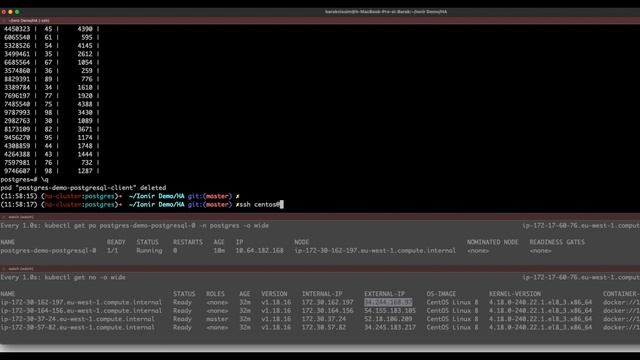Click value 3671 in the query output
Screen dimensions: 640x360
(85, 129)
